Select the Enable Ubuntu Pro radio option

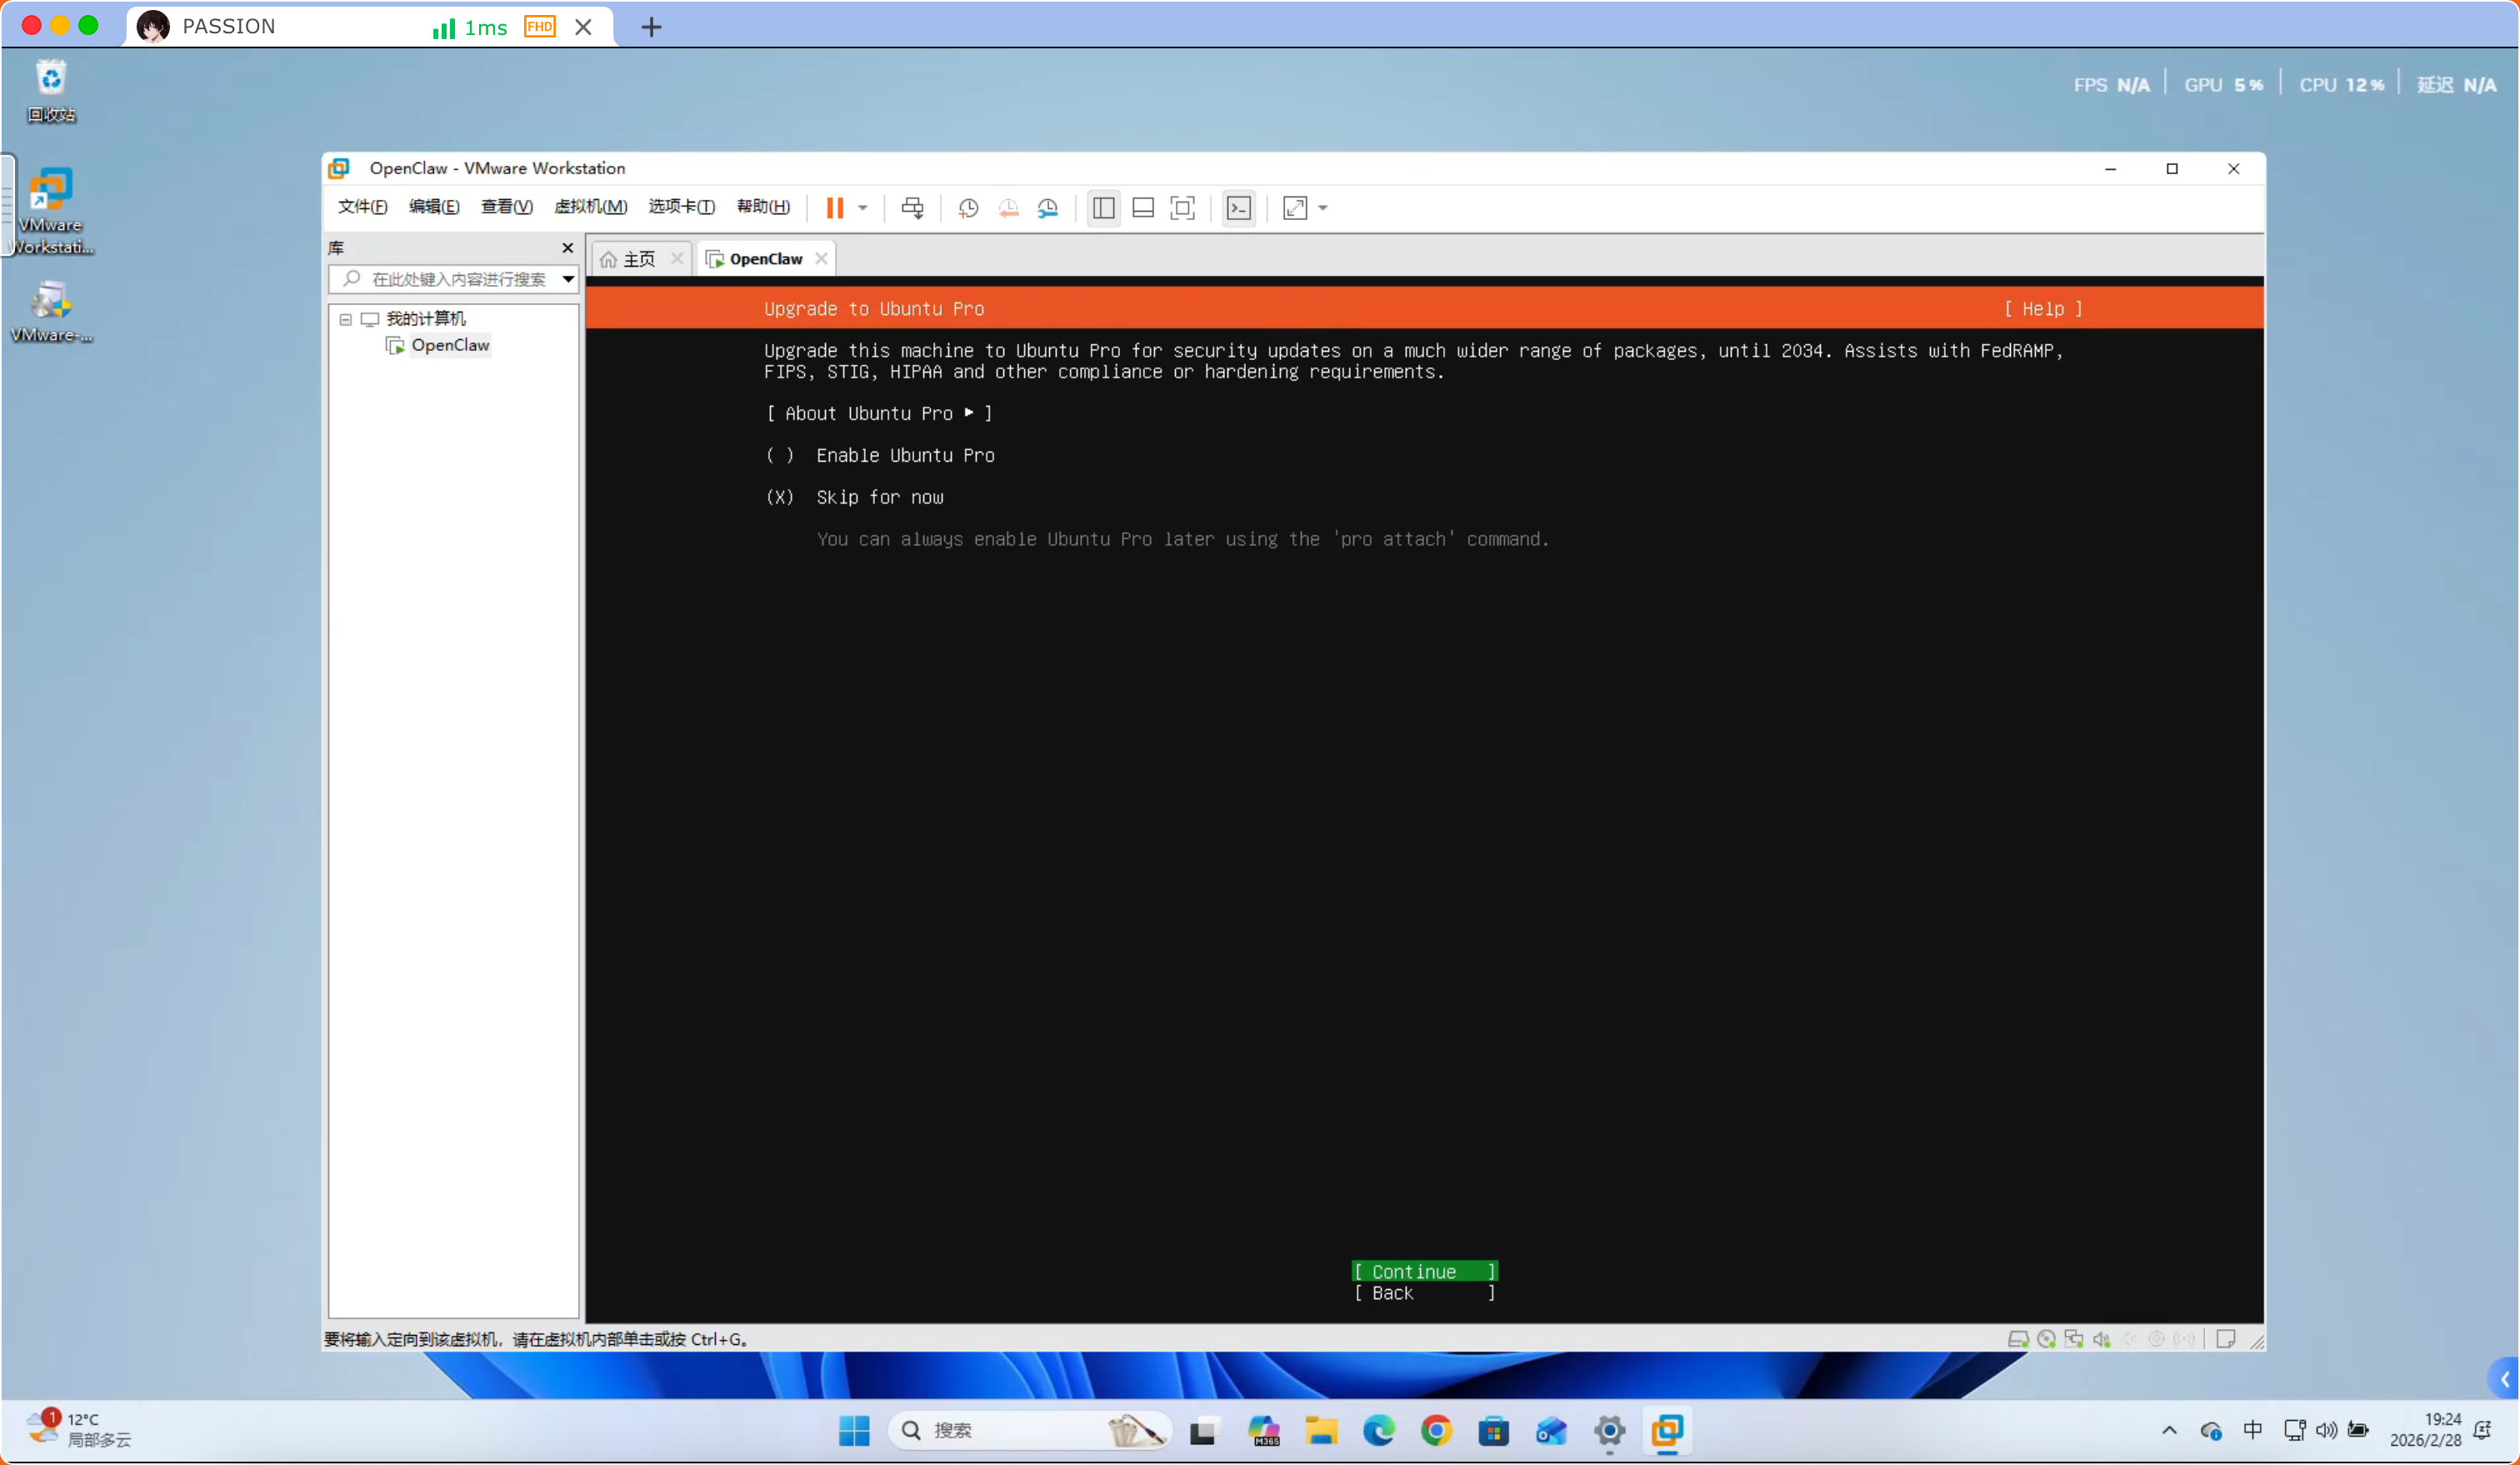[880, 455]
